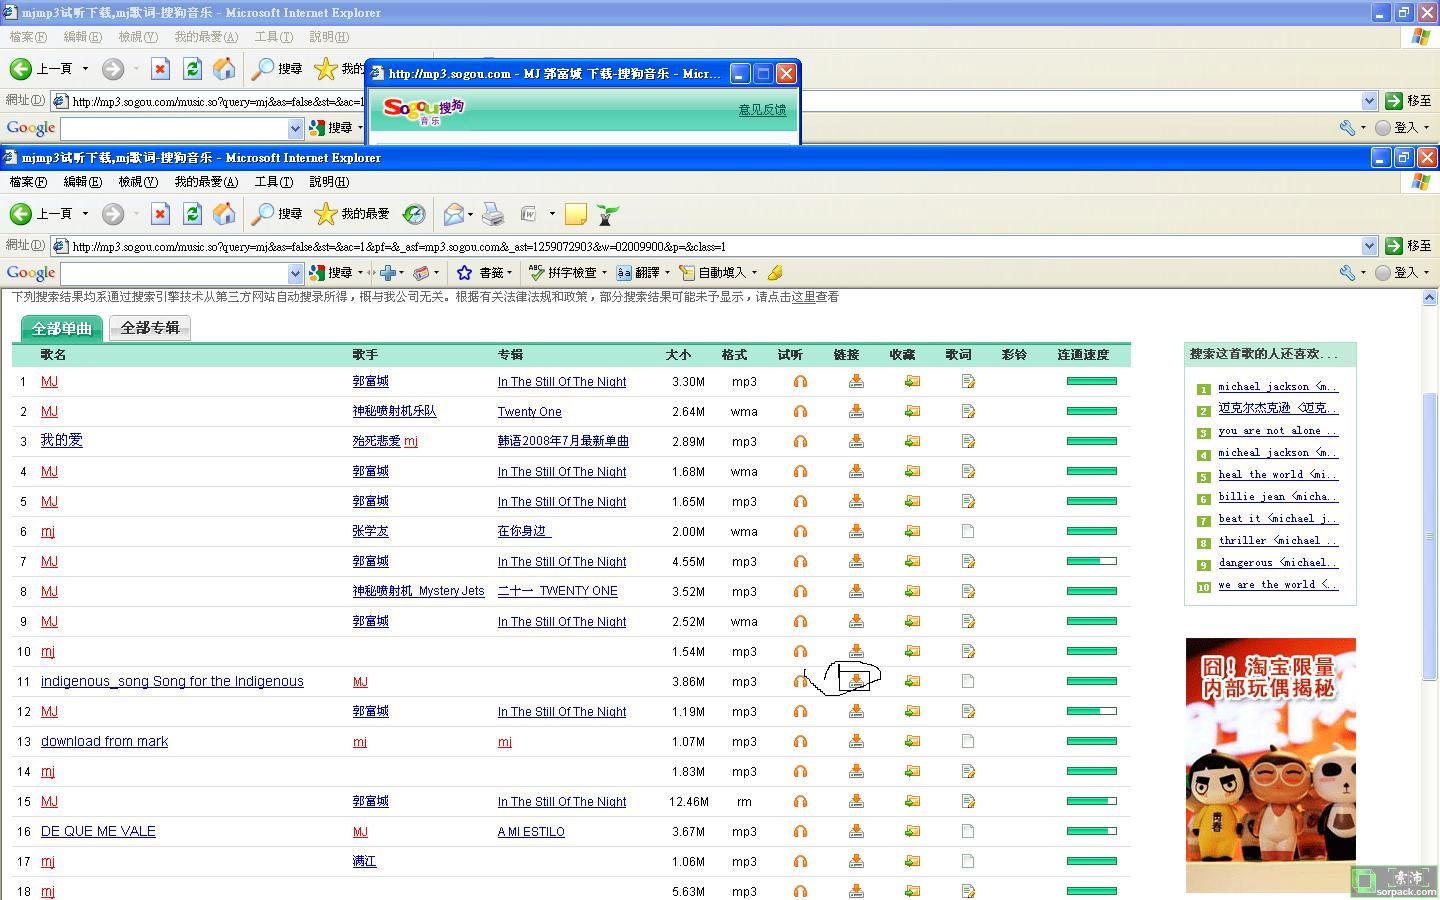This screenshot has width=1440, height=900.
Task: Click the yellow sticky note toolbar icon
Action: coord(575,214)
